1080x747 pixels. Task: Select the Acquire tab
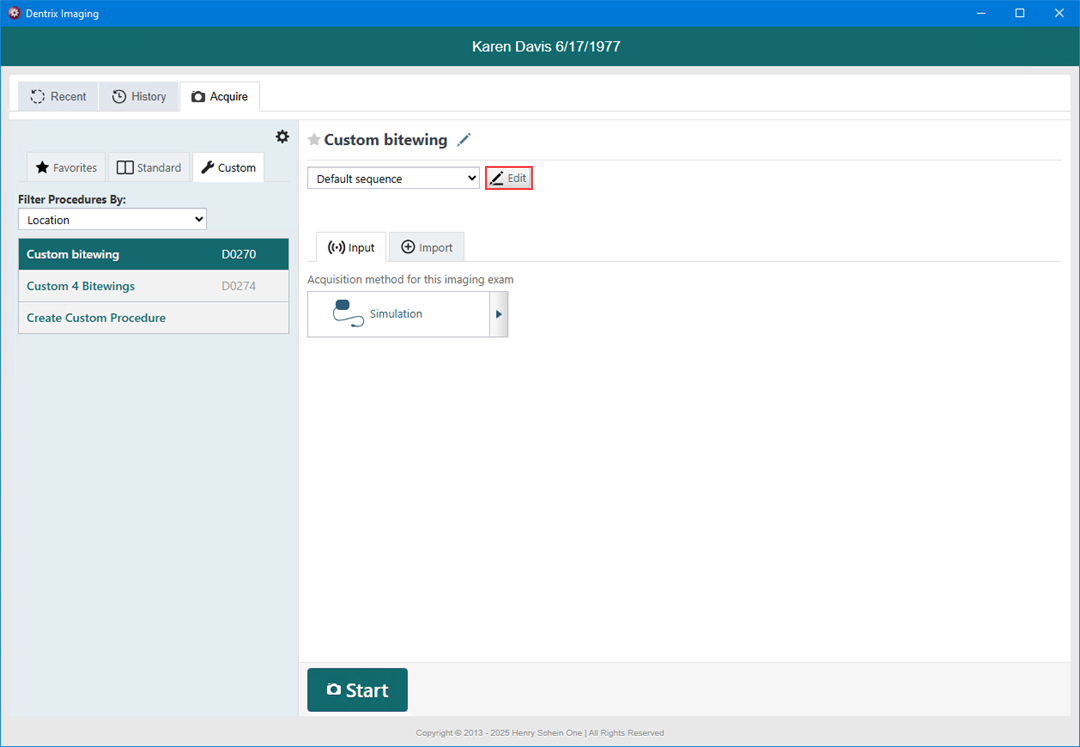click(220, 97)
